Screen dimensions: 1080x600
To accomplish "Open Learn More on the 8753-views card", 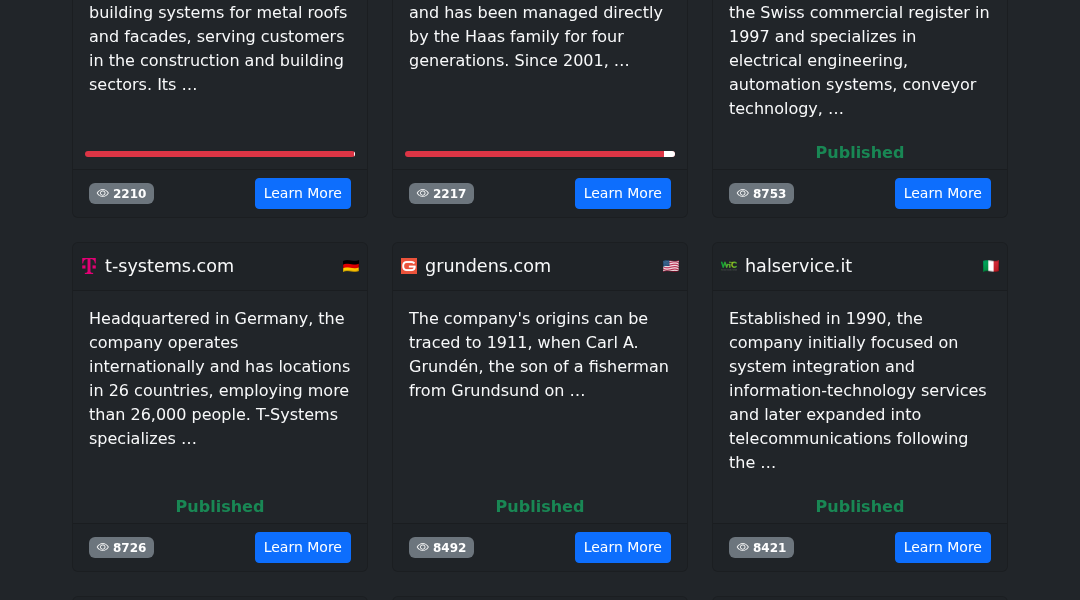I will point(943,194).
